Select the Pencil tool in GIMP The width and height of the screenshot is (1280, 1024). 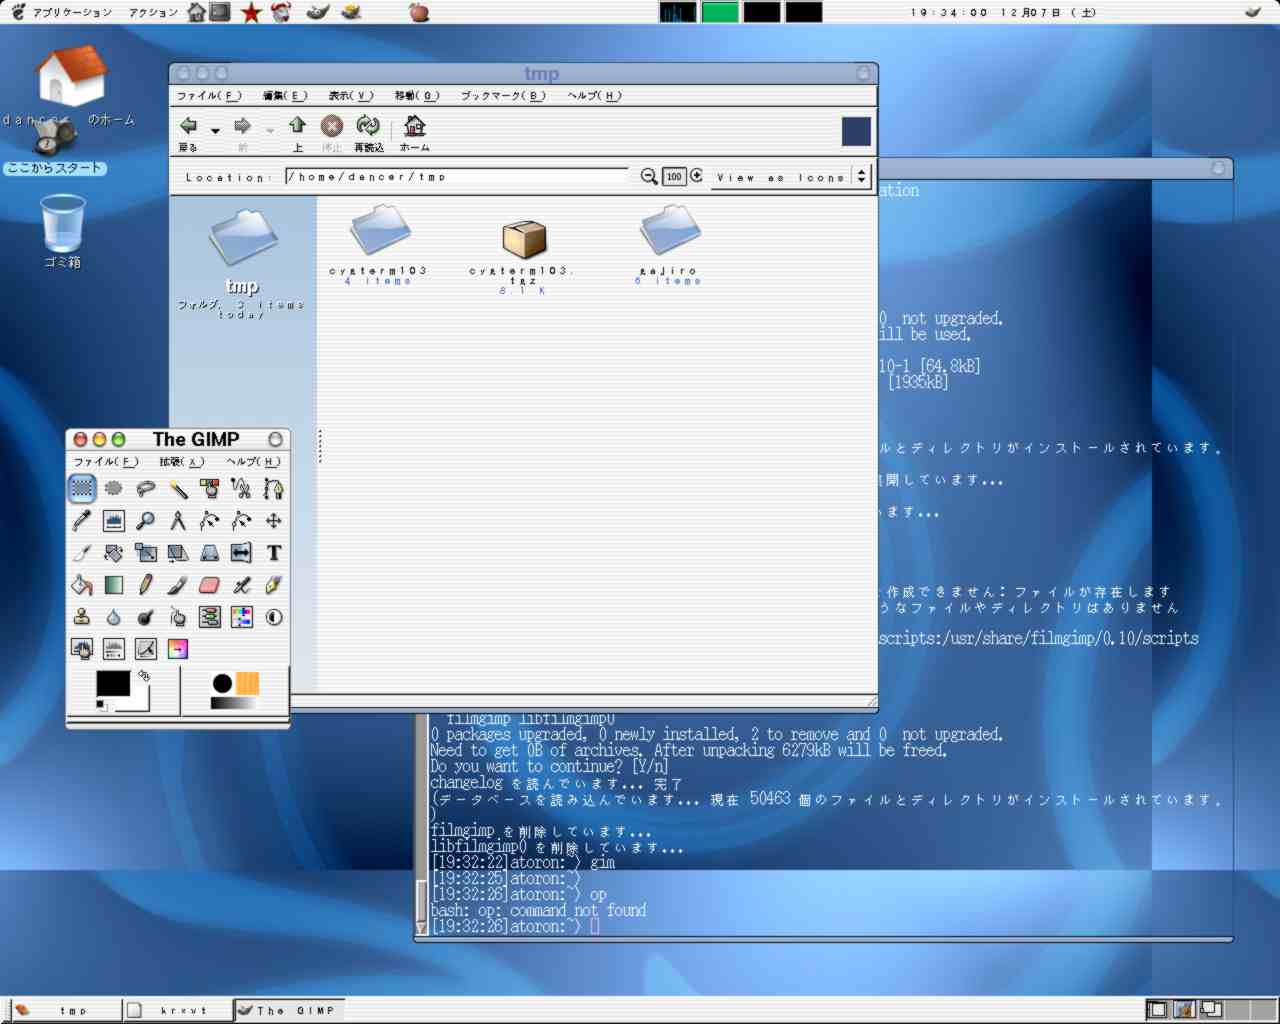pyautogui.click(x=146, y=584)
